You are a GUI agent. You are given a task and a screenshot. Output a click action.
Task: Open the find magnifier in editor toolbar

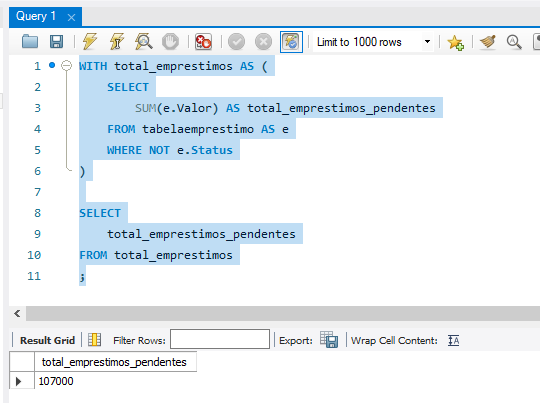pos(514,42)
